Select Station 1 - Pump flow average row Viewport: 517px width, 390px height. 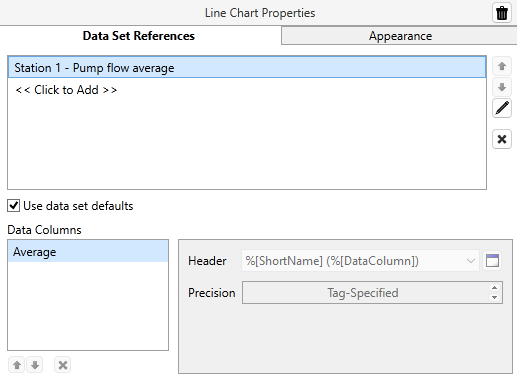247,68
